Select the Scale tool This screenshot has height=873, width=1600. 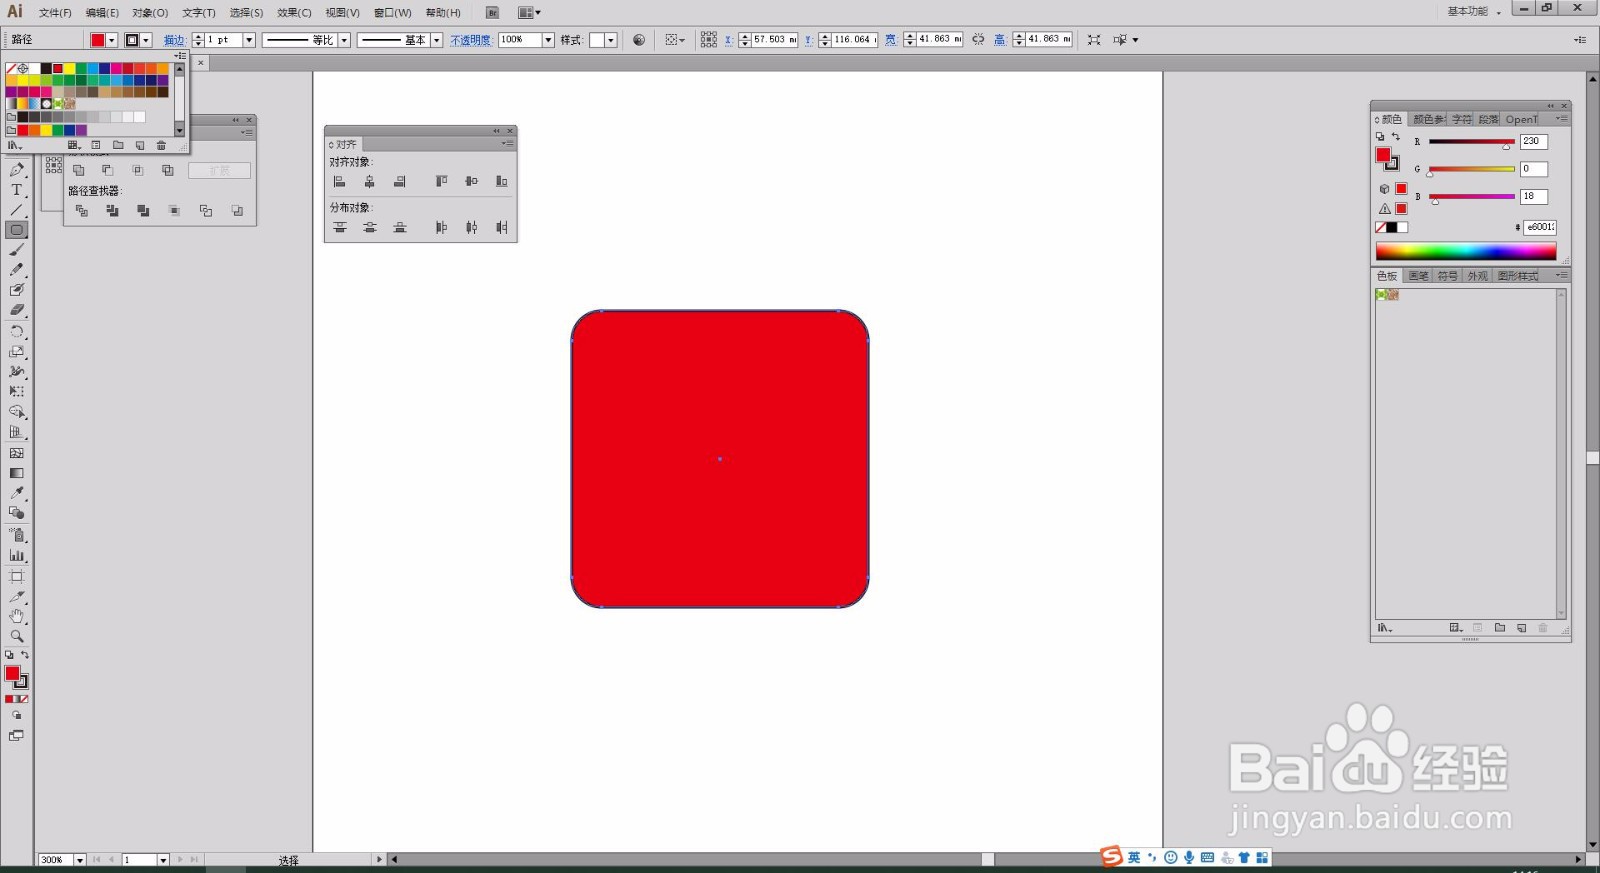pos(17,351)
